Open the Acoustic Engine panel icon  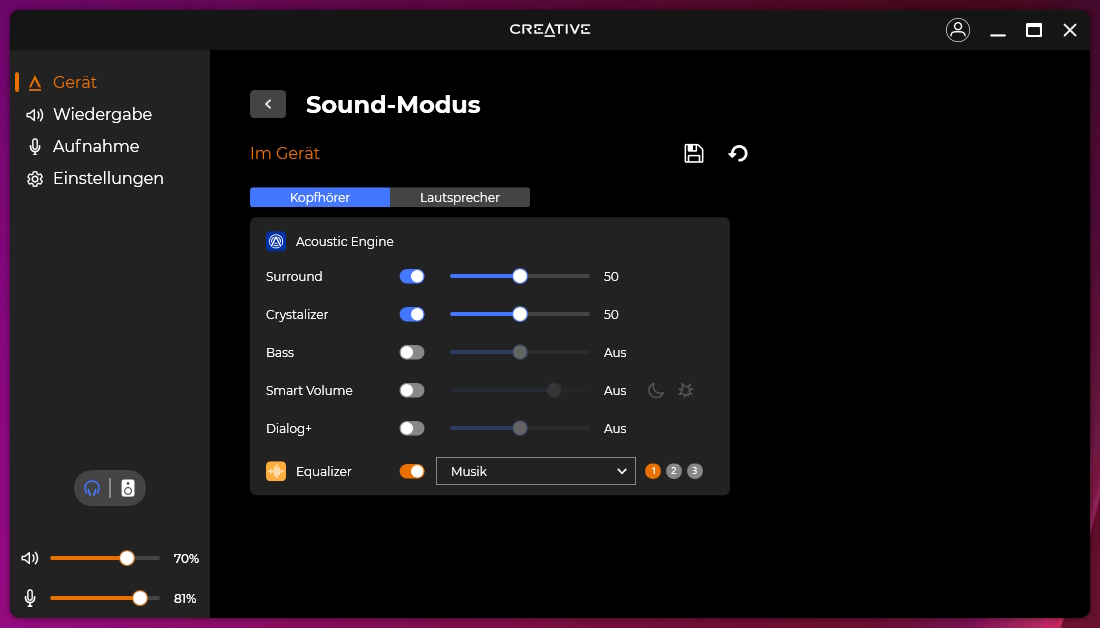(x=275, y=241)
